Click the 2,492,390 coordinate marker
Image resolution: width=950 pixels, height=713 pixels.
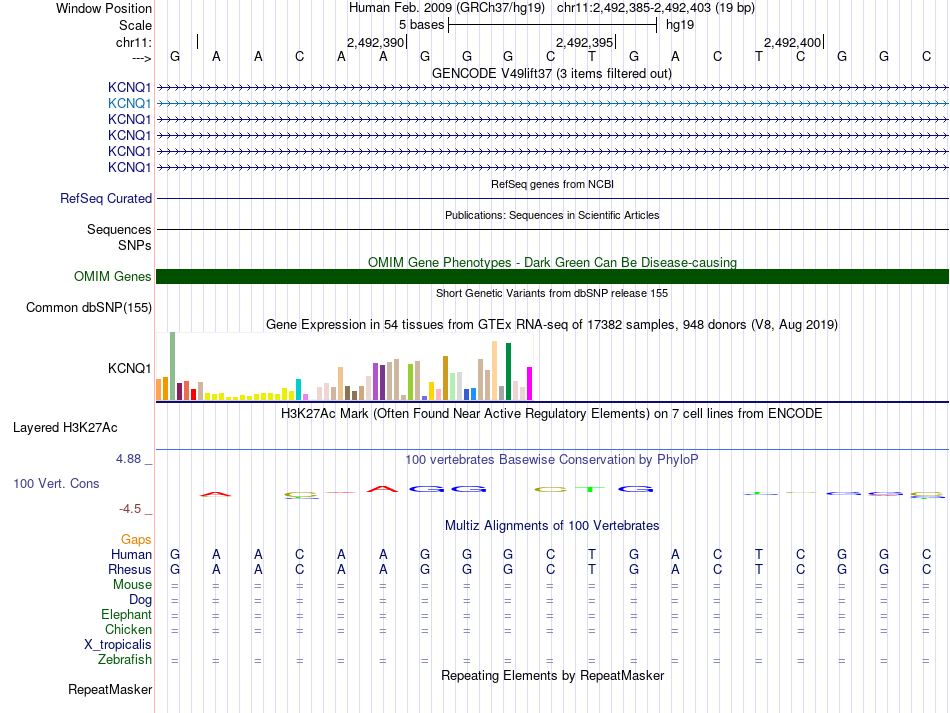click(375, 42)
